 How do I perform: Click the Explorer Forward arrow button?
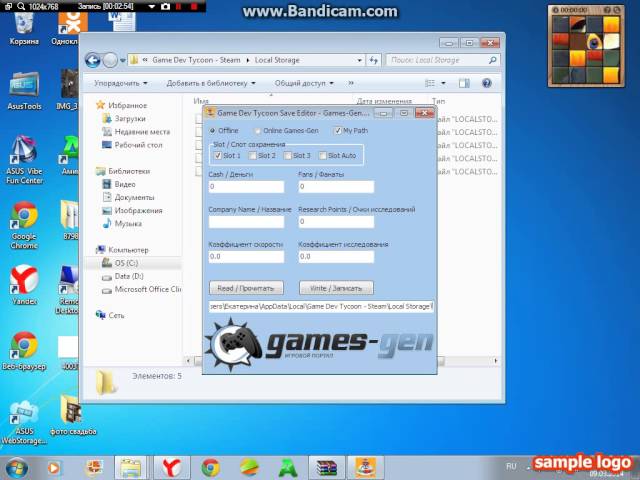pyautogui.click(x=110, y=60)
